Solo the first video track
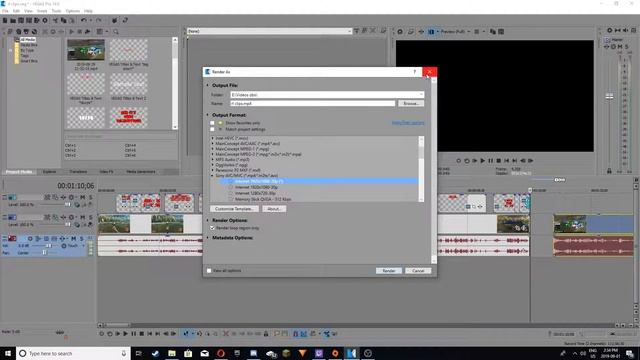Image resolution: width=640 pixels, height=360 pixels. [x=91, y=198]
